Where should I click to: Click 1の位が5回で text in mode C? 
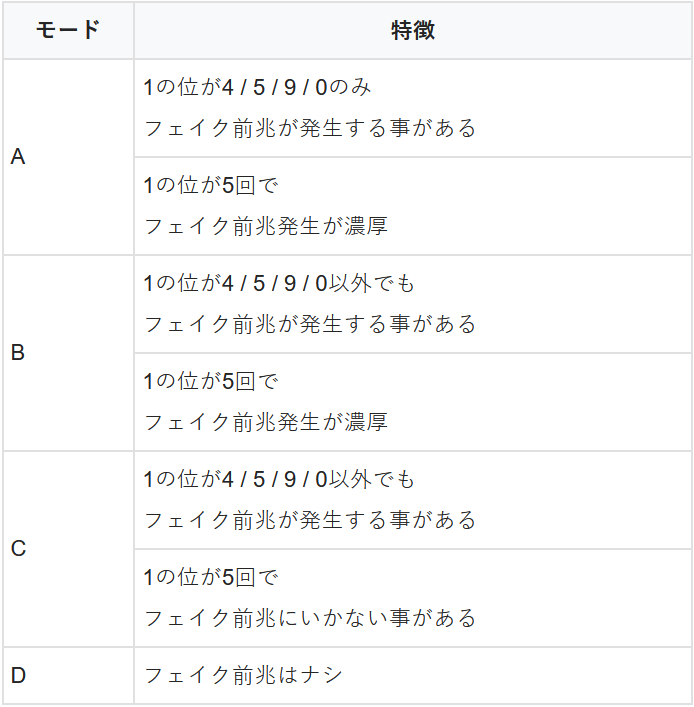point(211,577)
